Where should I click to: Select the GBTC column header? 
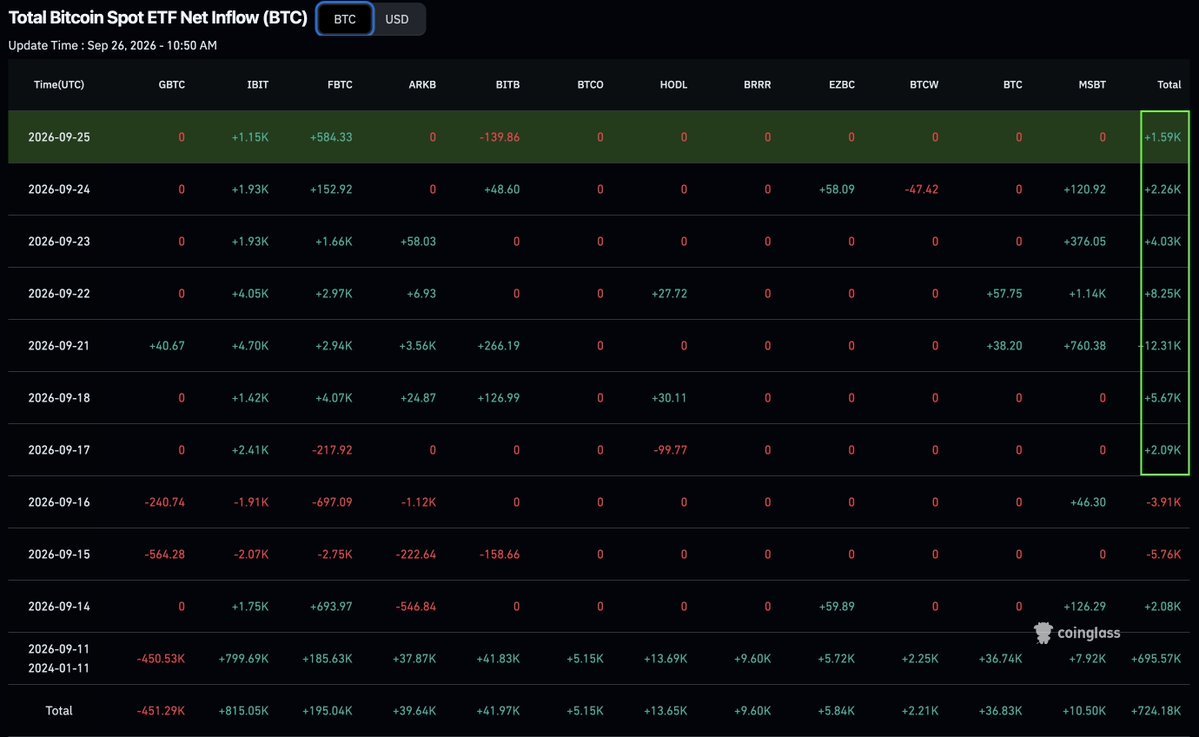pyautogui.click(x=171, y=85)
